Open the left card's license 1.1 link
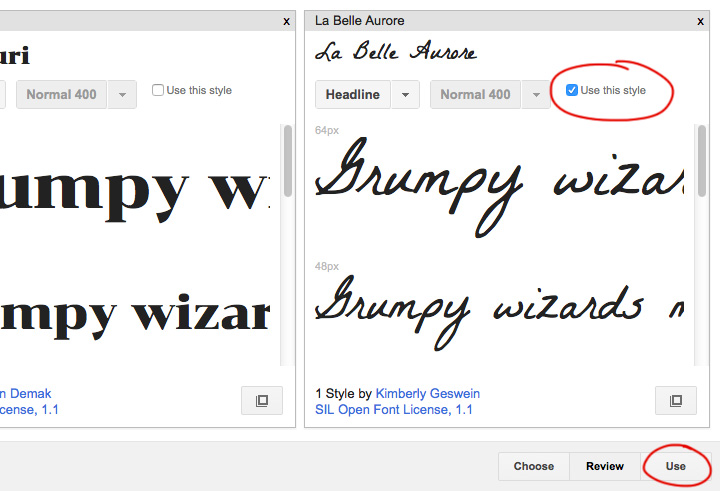 (x=29, y=409)
